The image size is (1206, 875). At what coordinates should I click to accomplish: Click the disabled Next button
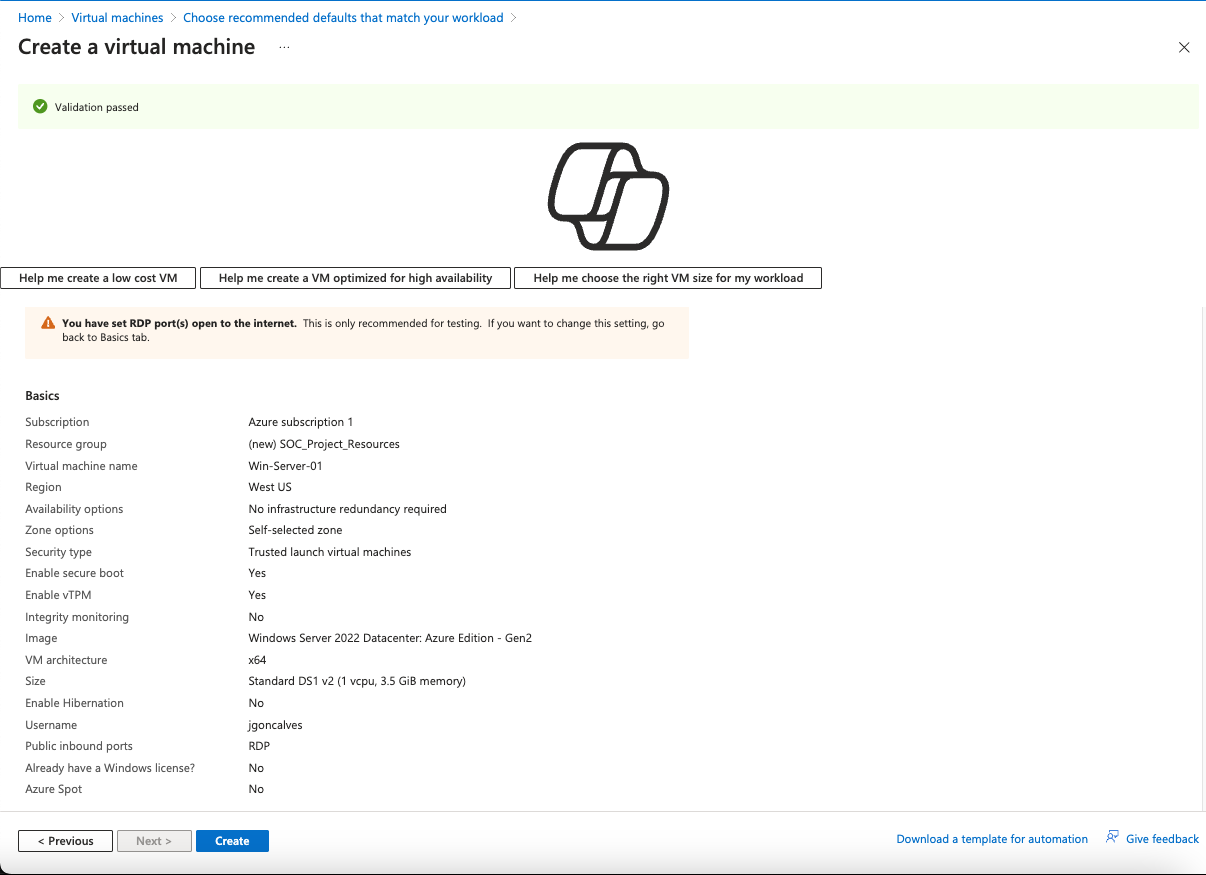pos(154,841)
